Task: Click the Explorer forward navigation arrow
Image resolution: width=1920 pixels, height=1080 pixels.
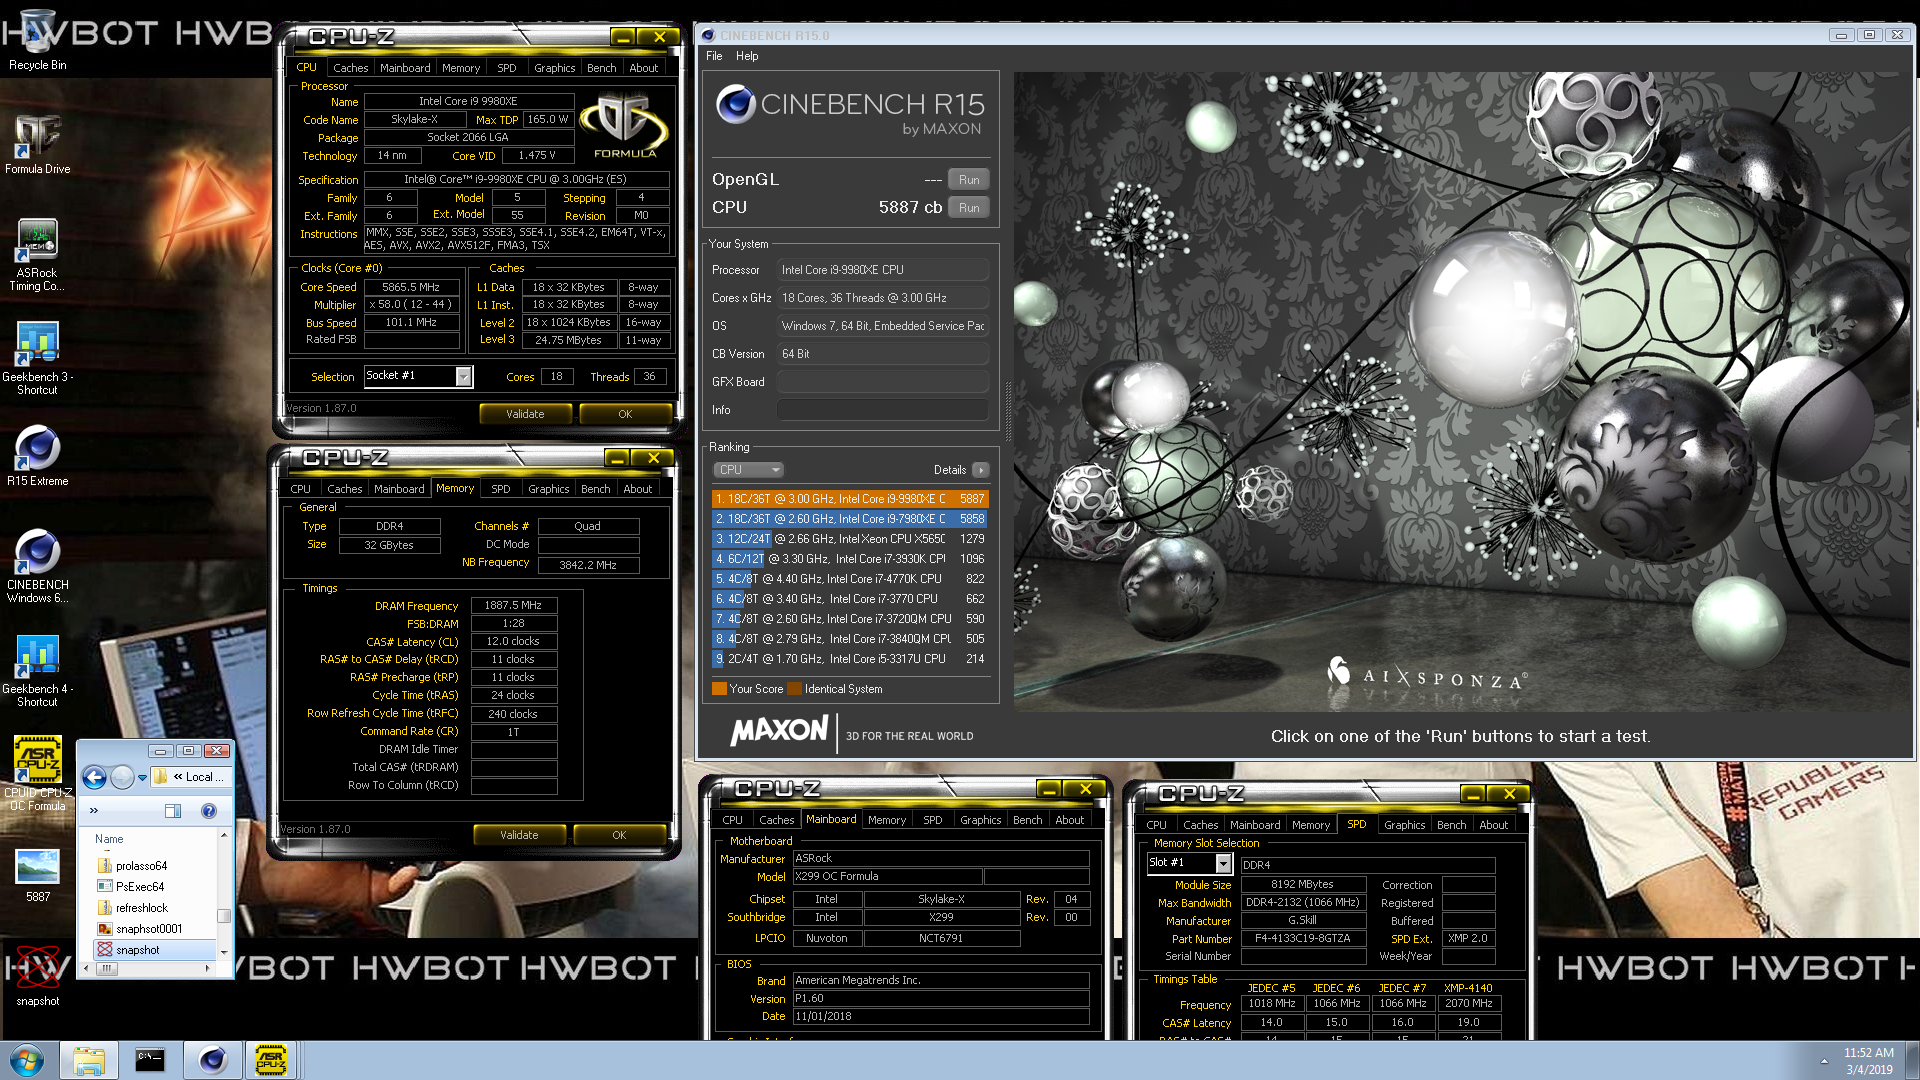Action: 122,777
